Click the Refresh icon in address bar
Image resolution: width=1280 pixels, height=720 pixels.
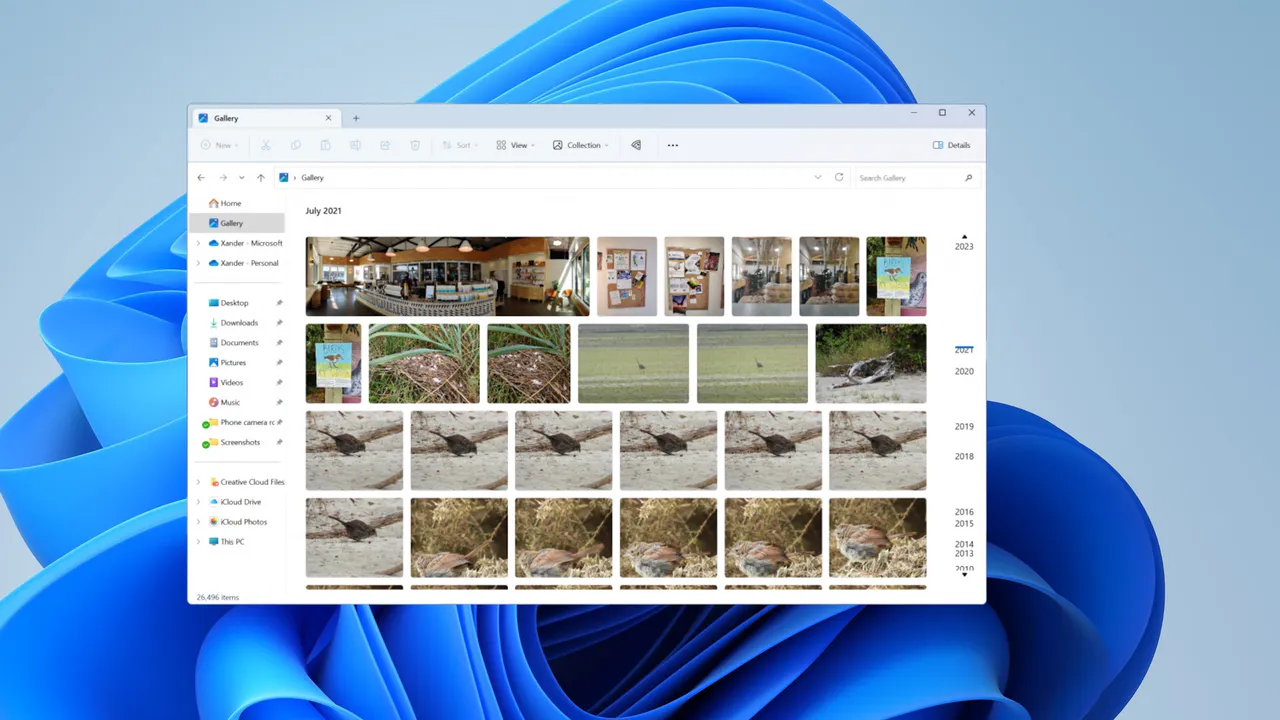839,177
